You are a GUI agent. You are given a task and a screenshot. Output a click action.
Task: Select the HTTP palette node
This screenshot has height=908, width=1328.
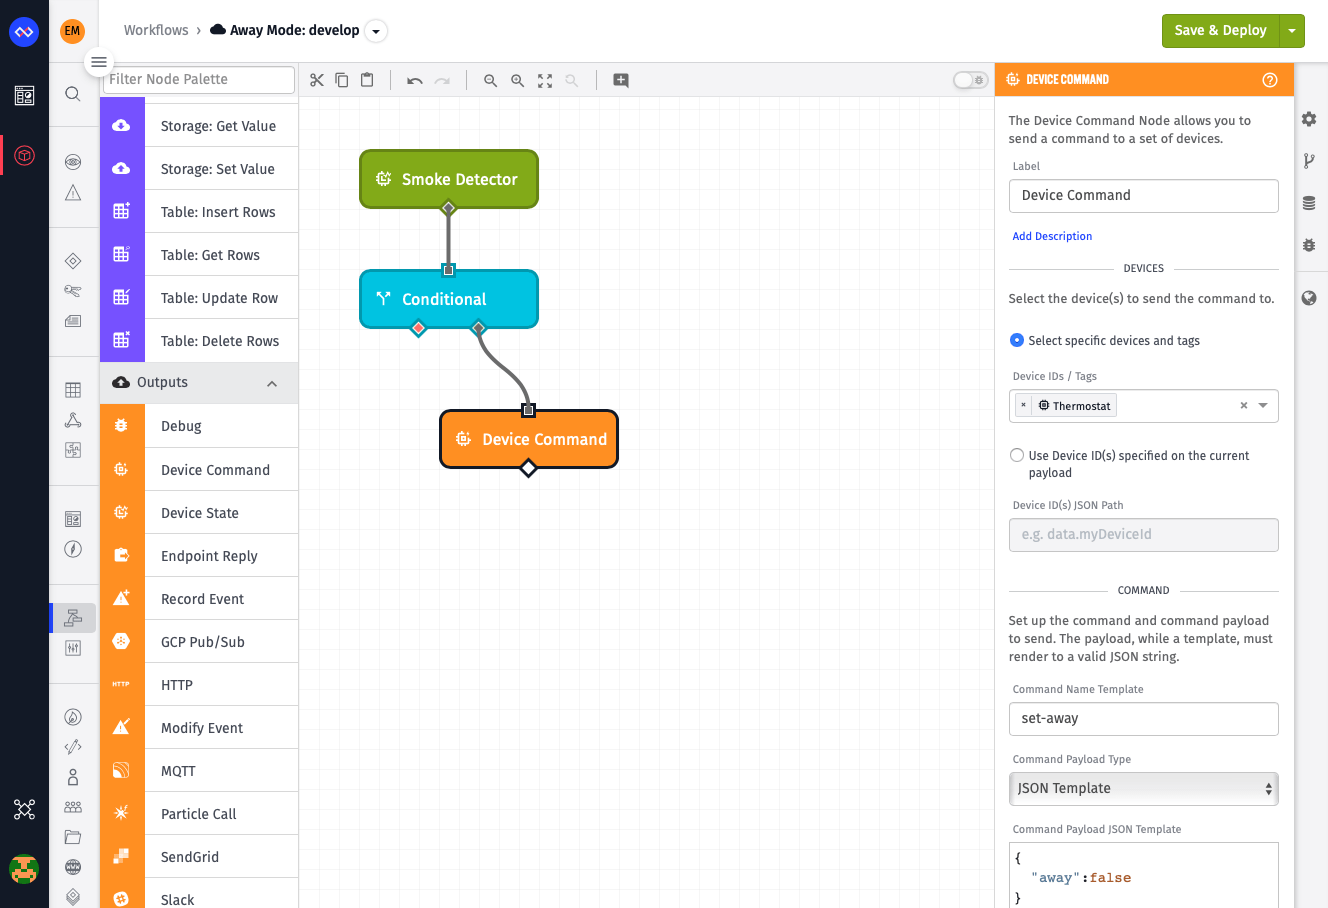click(x=199, y=685)
